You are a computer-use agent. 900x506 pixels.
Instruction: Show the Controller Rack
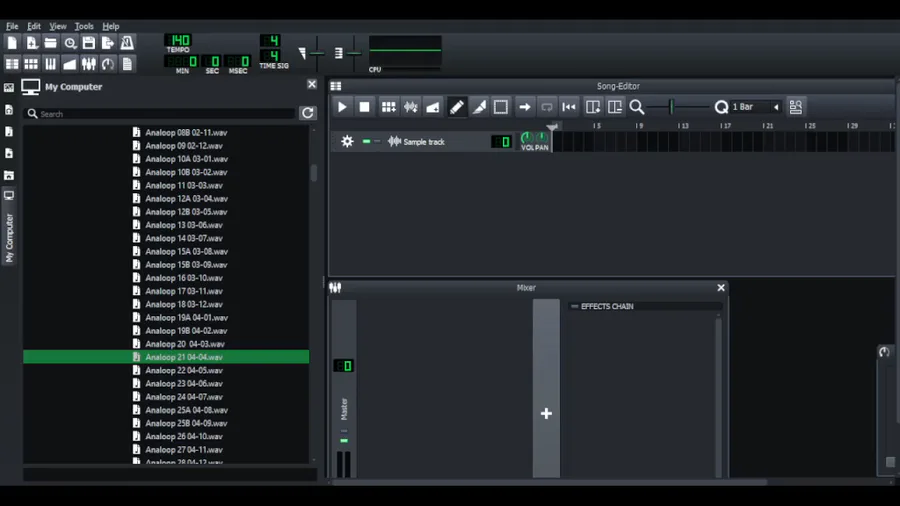coord(108,64)
